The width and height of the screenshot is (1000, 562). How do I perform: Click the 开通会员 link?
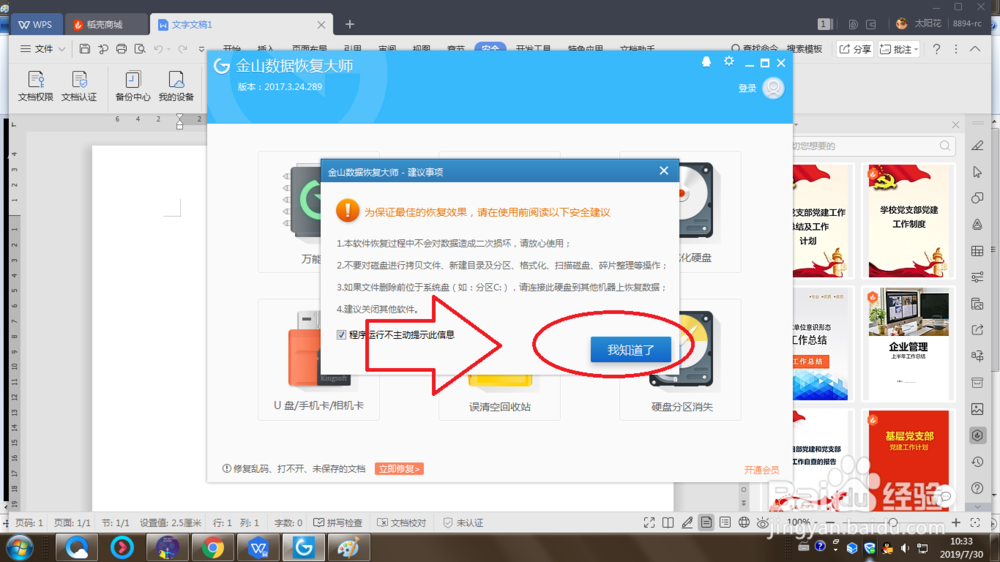click(x=761, y=470)
